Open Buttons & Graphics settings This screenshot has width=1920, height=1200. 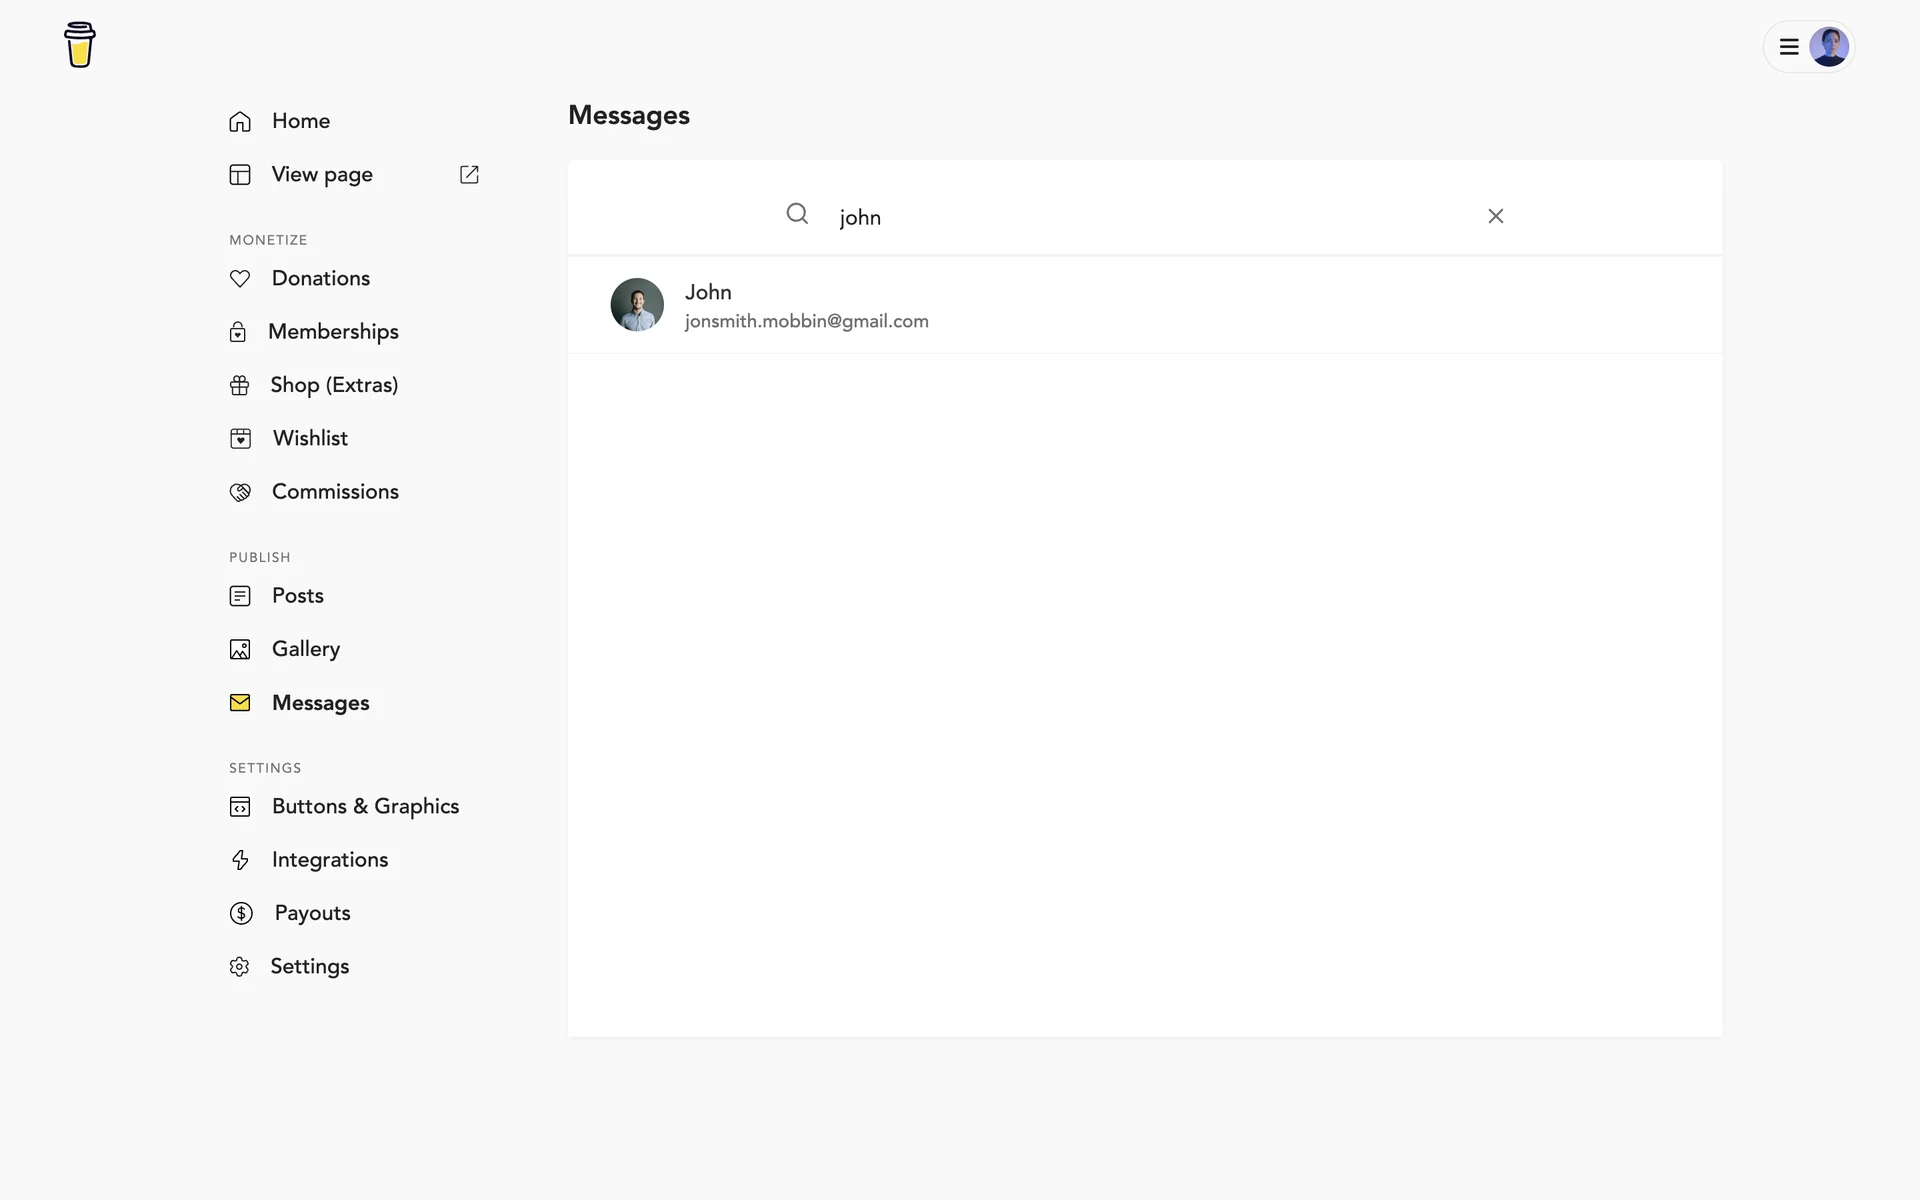click(364, 806)
